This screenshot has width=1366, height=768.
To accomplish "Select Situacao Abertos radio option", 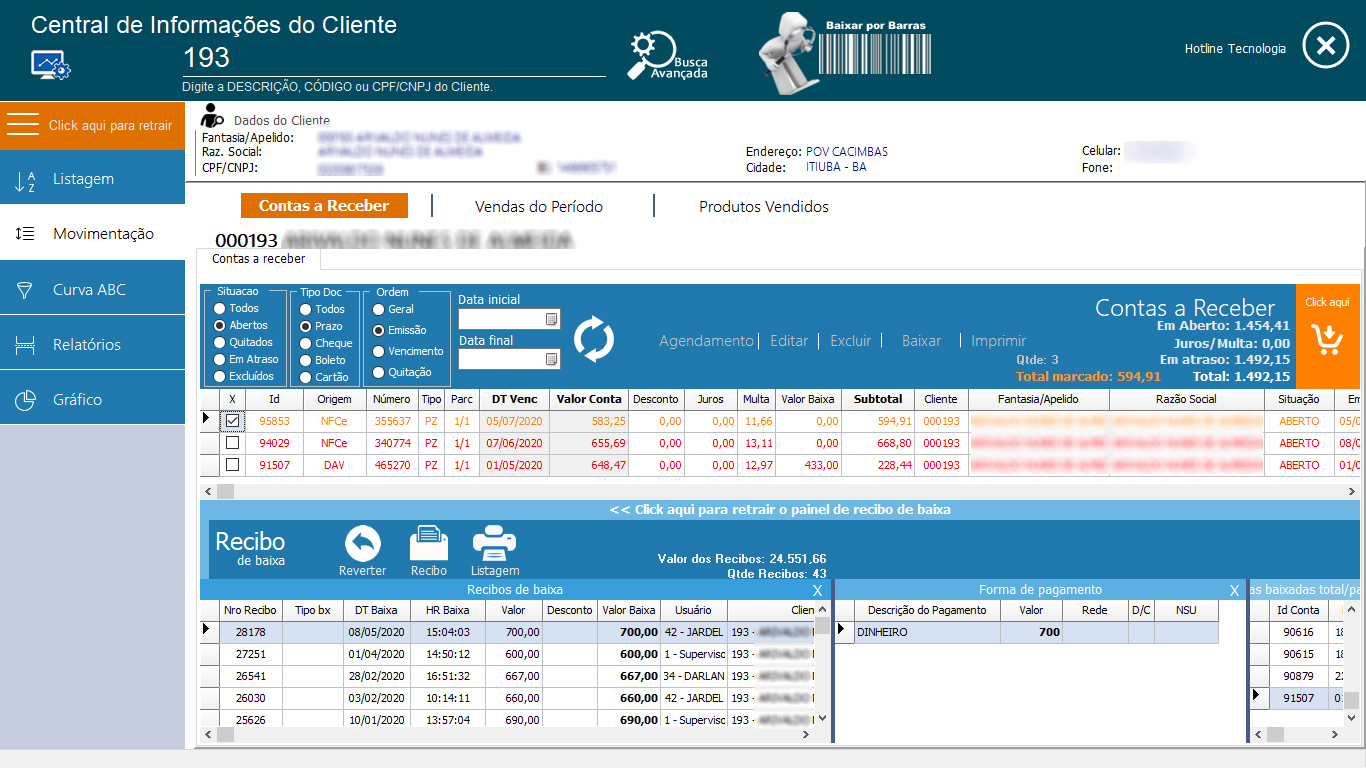I will coord(219,326).
